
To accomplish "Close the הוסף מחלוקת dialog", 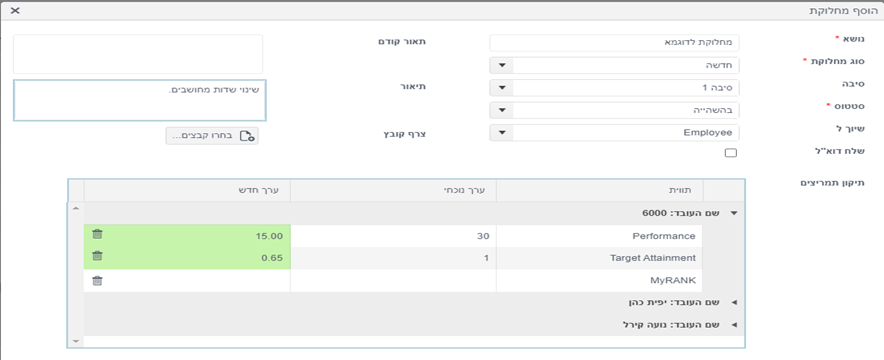I will [15, 11].
